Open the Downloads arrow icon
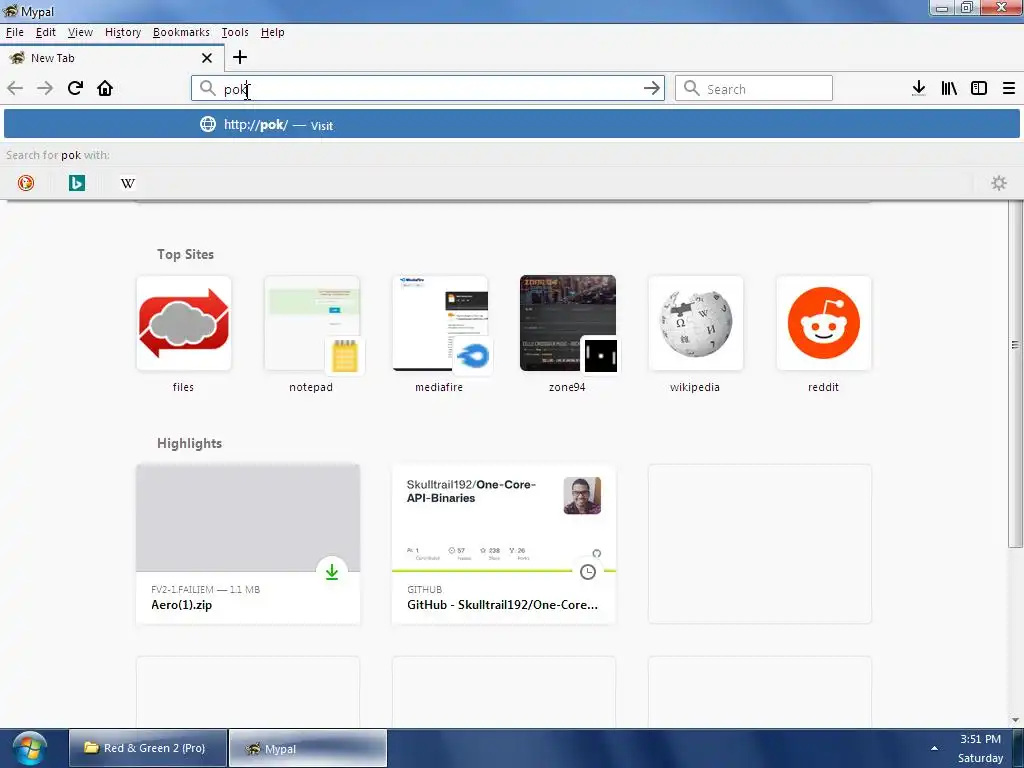 point(919,88)
